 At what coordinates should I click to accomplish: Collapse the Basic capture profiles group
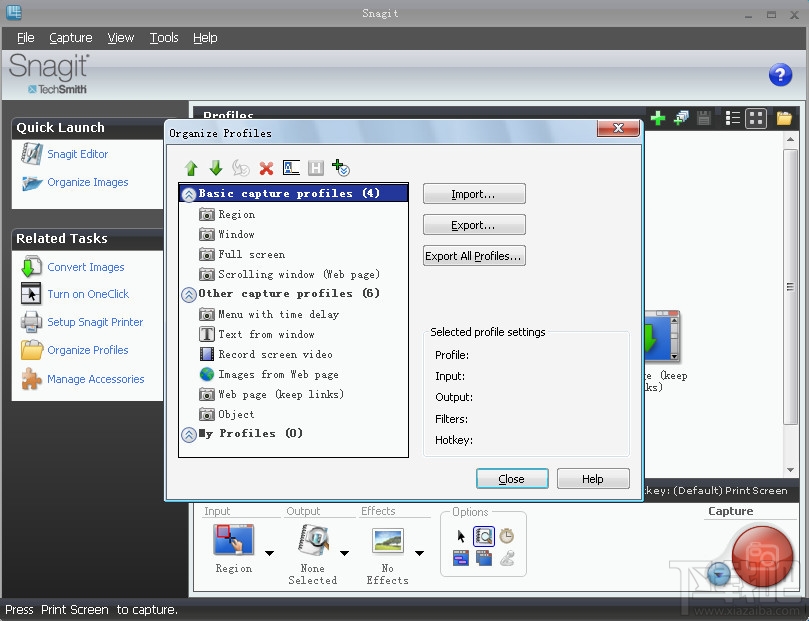click(x=189, y=193)
